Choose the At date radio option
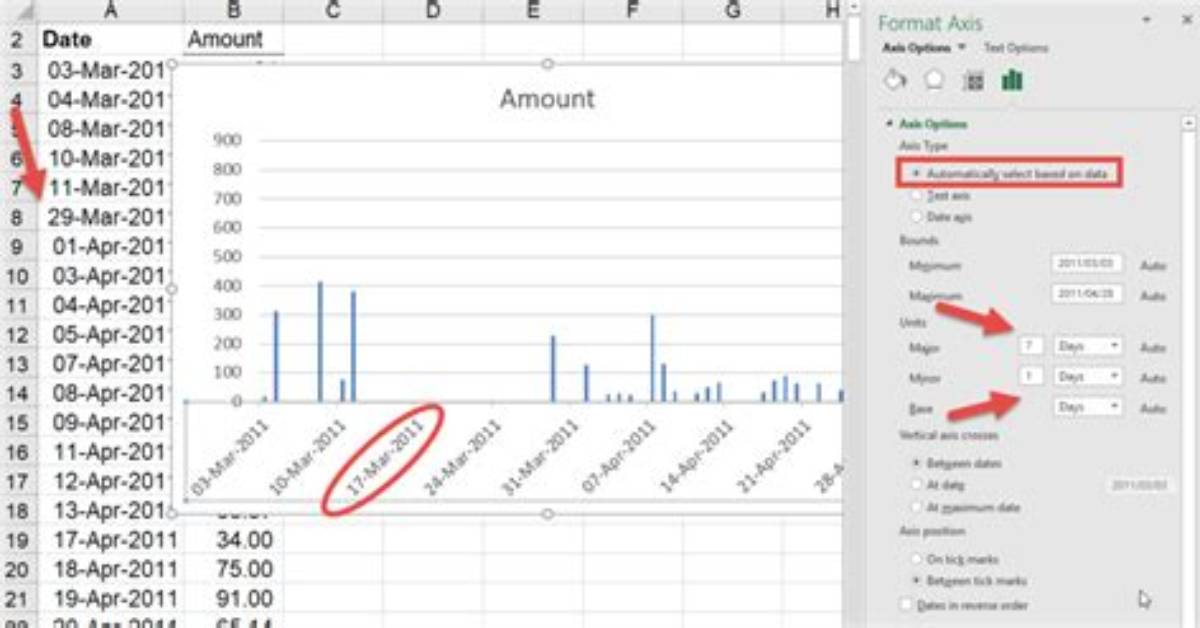 pyautogui.click(x=918, y=485)
